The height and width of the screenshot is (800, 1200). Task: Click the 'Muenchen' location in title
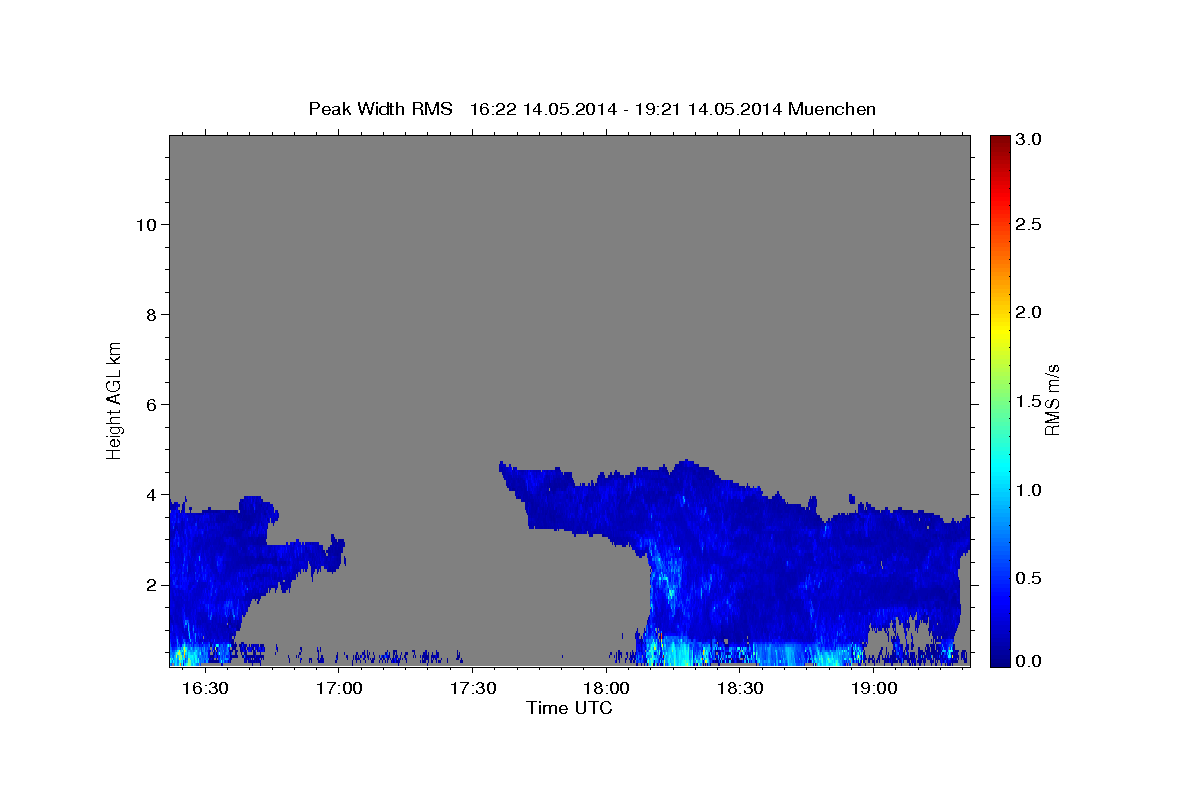tap(832, 109)
